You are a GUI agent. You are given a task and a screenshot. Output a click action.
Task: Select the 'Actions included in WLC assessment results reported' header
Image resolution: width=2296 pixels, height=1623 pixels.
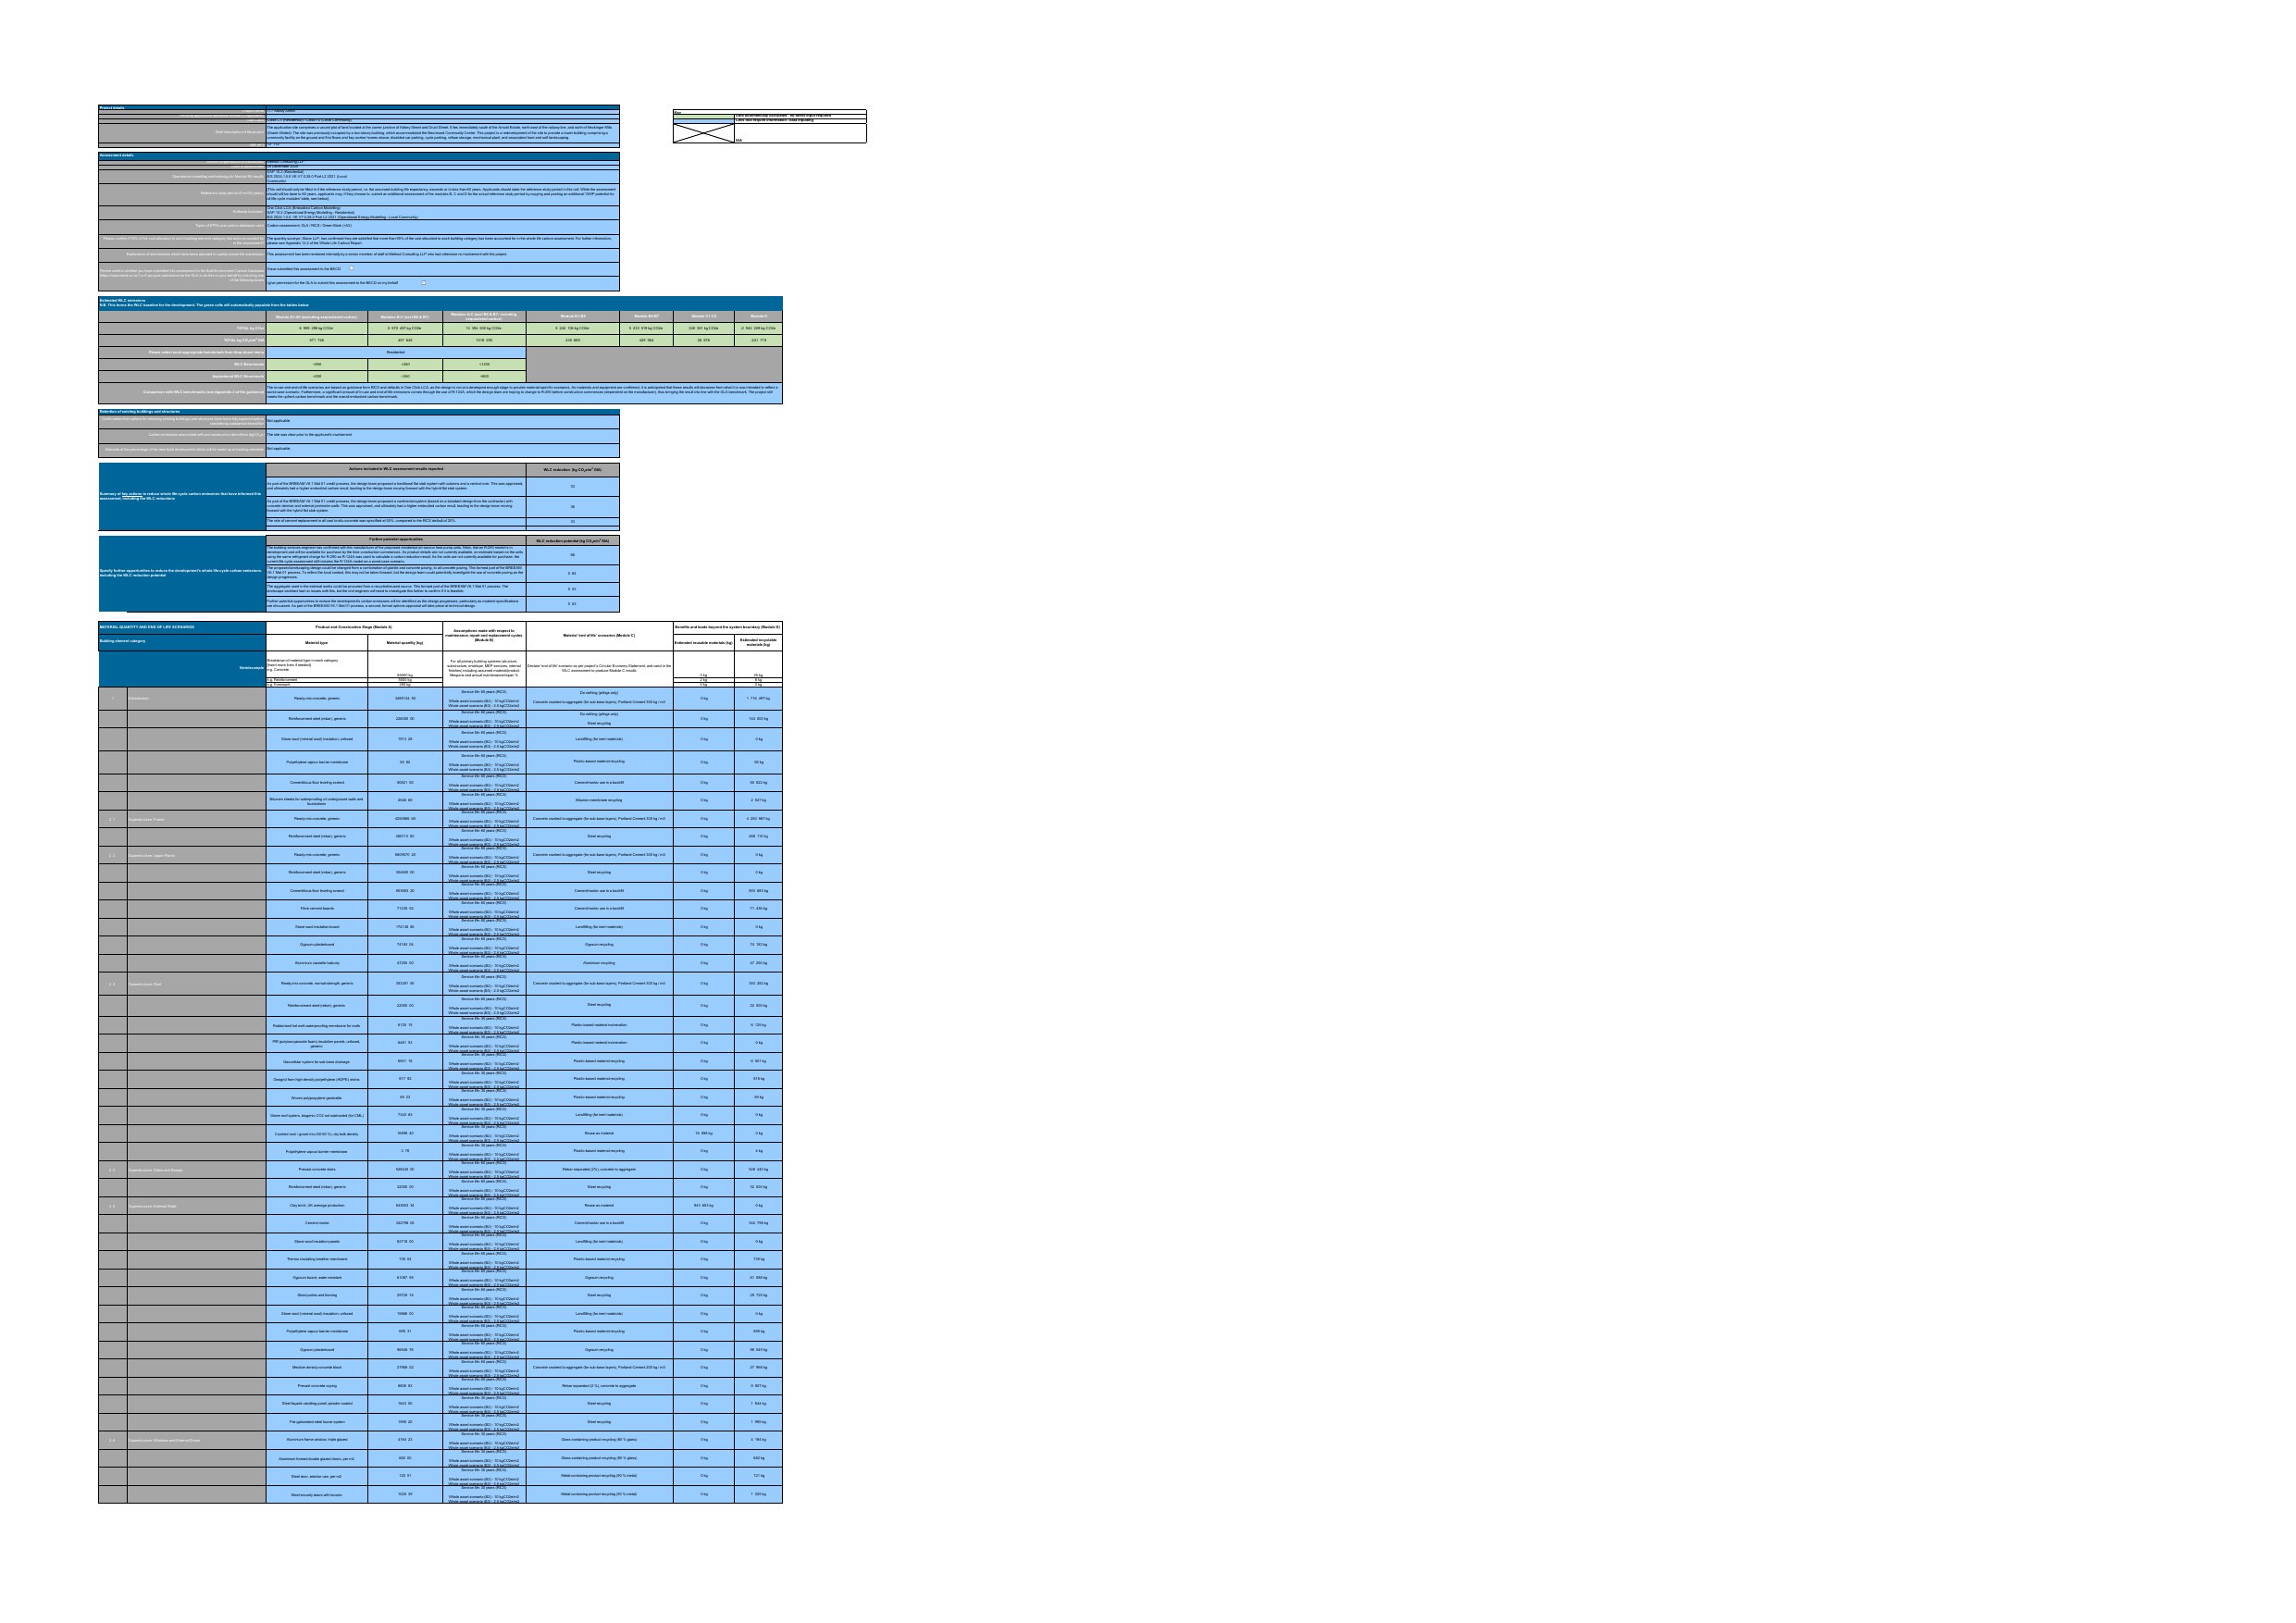(x=395, y=469)
